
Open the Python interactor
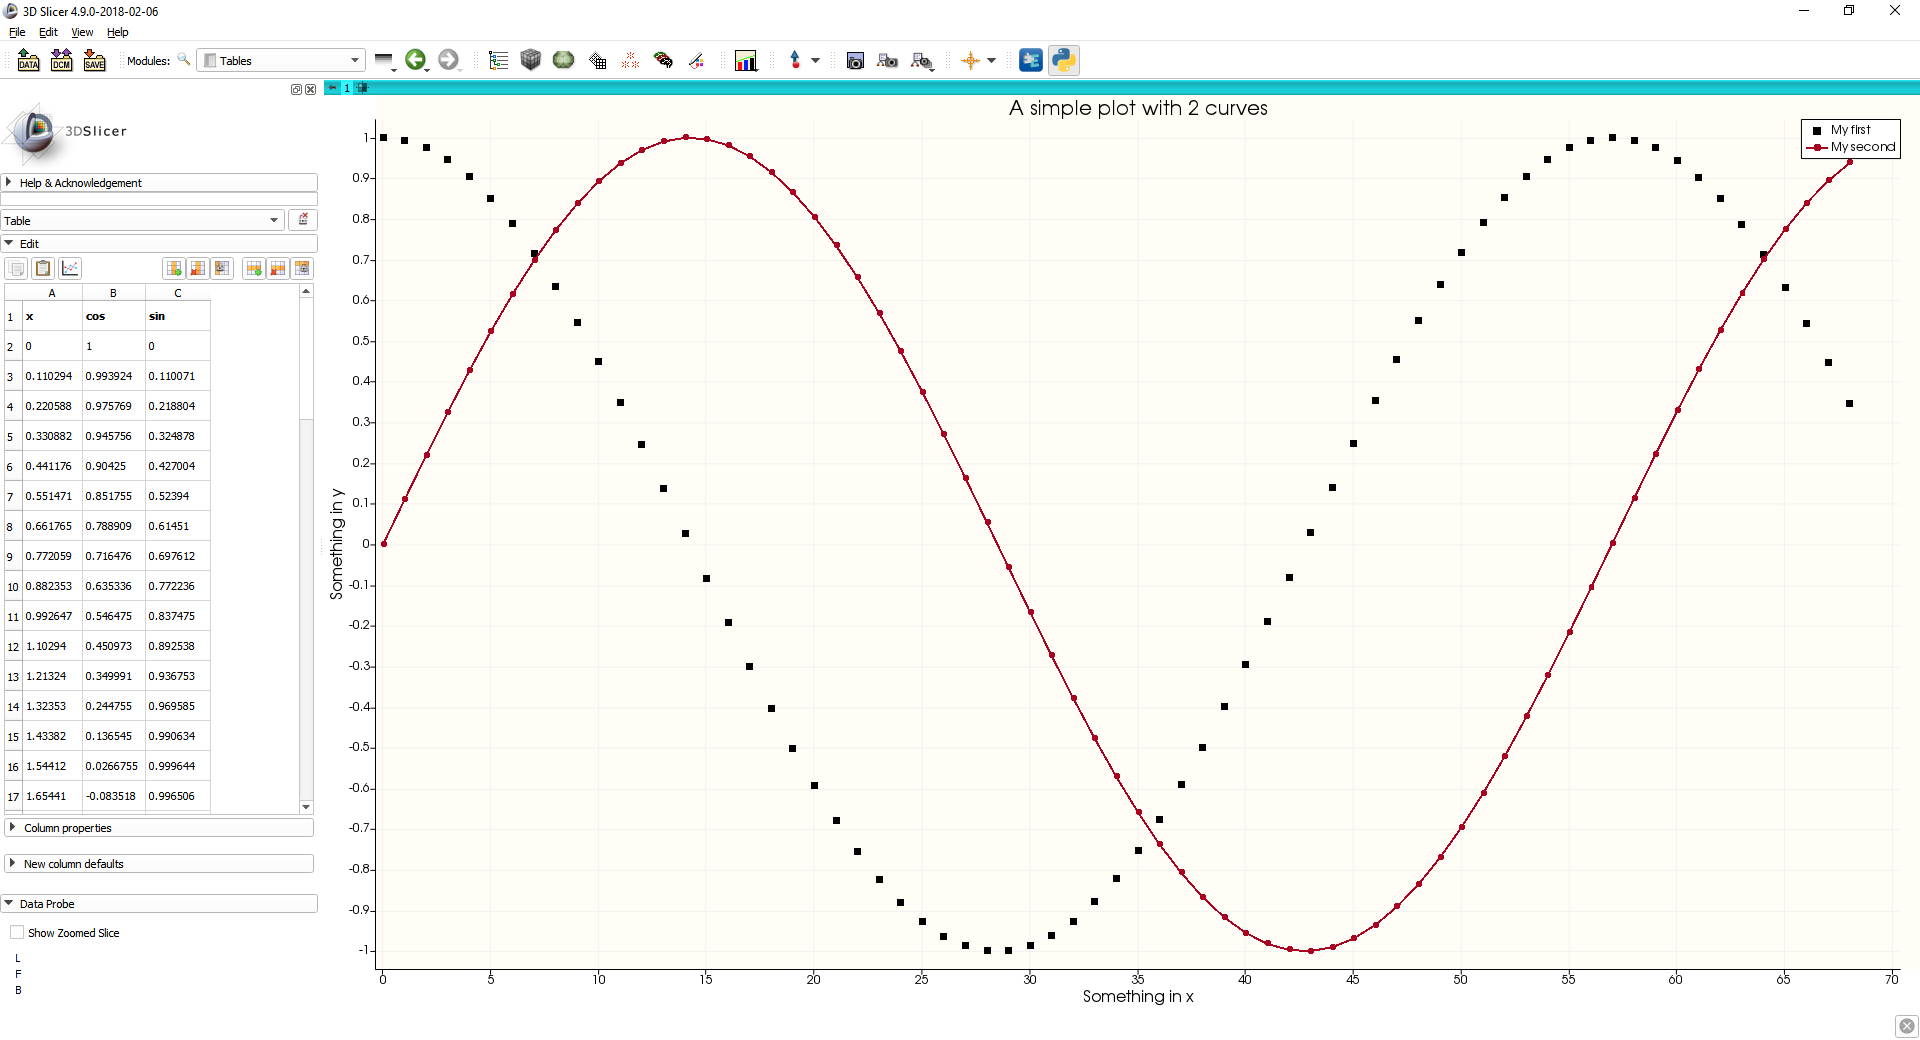1064,60
